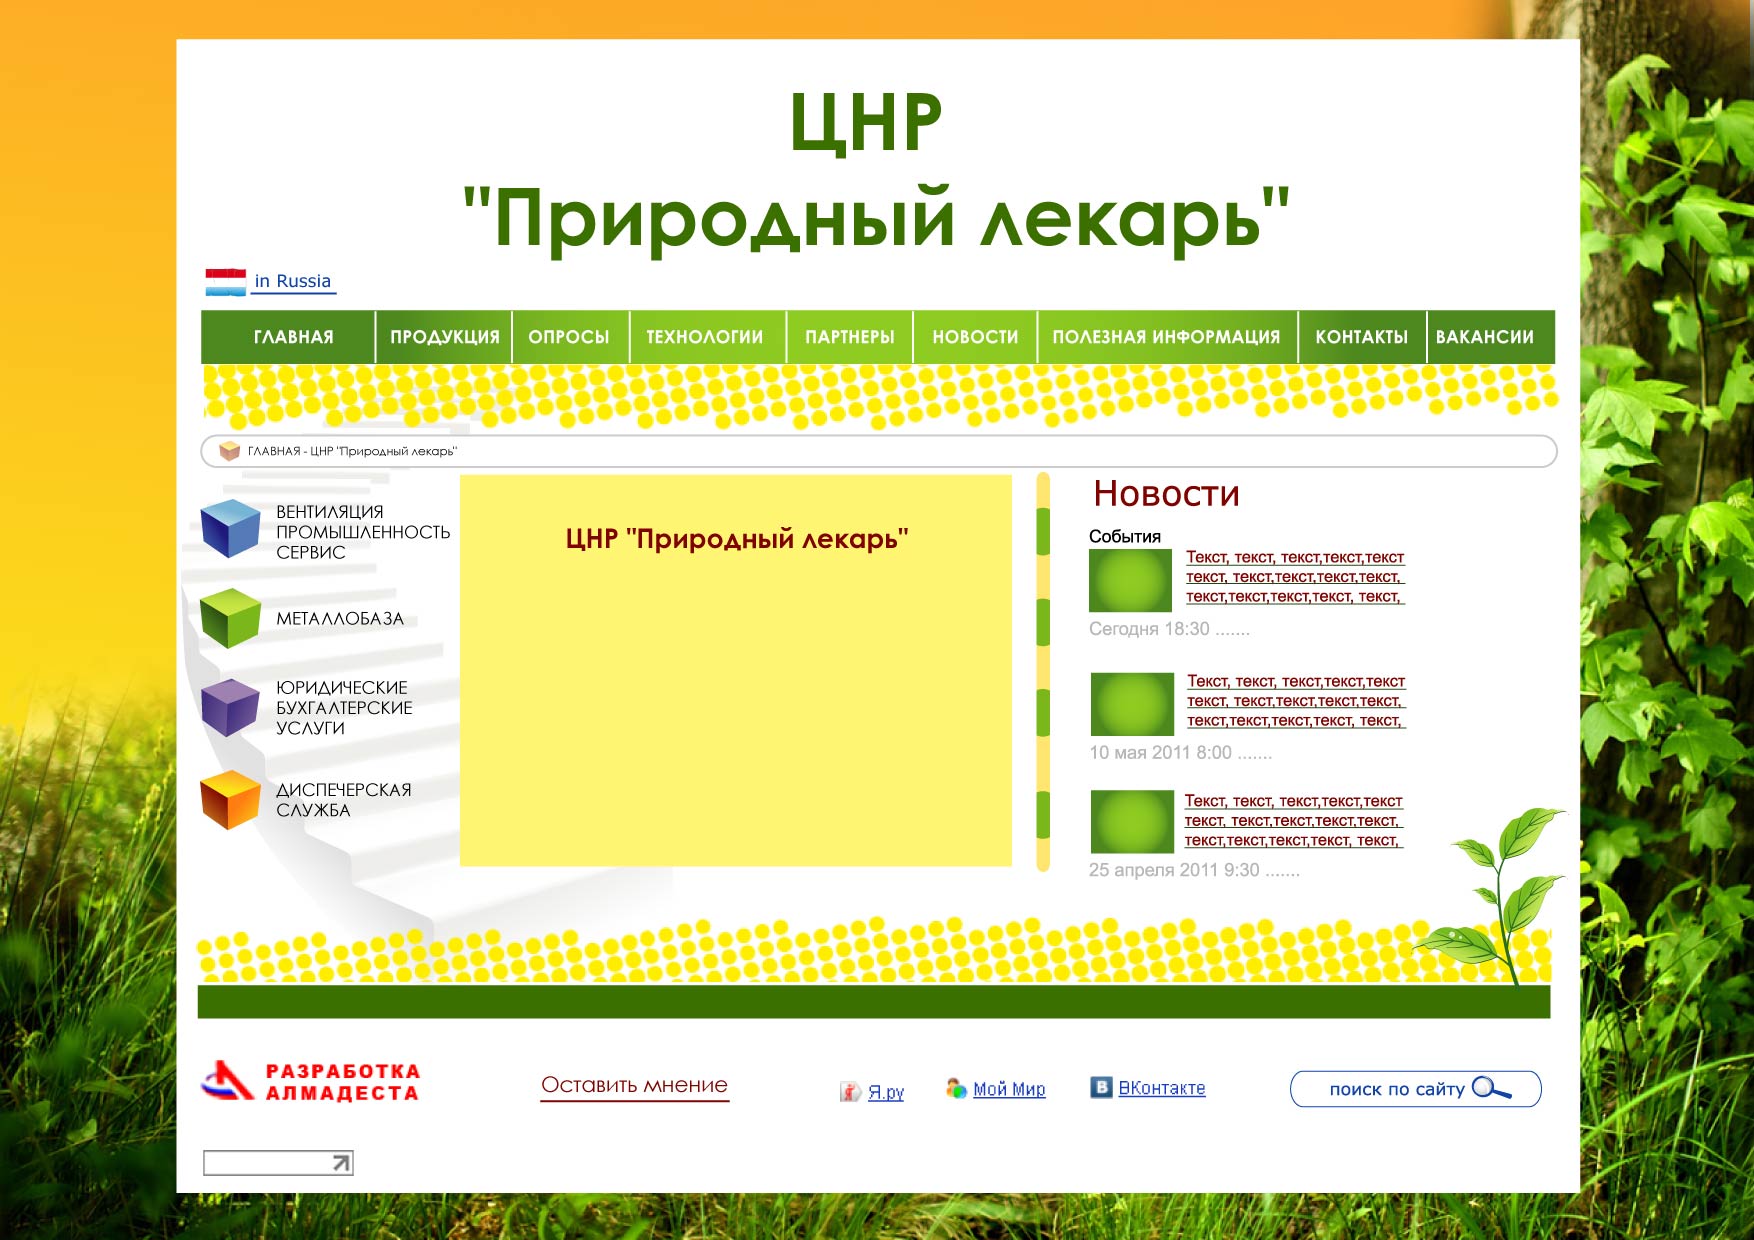Open the ВКонтакте social icon

point(1103,1087)
